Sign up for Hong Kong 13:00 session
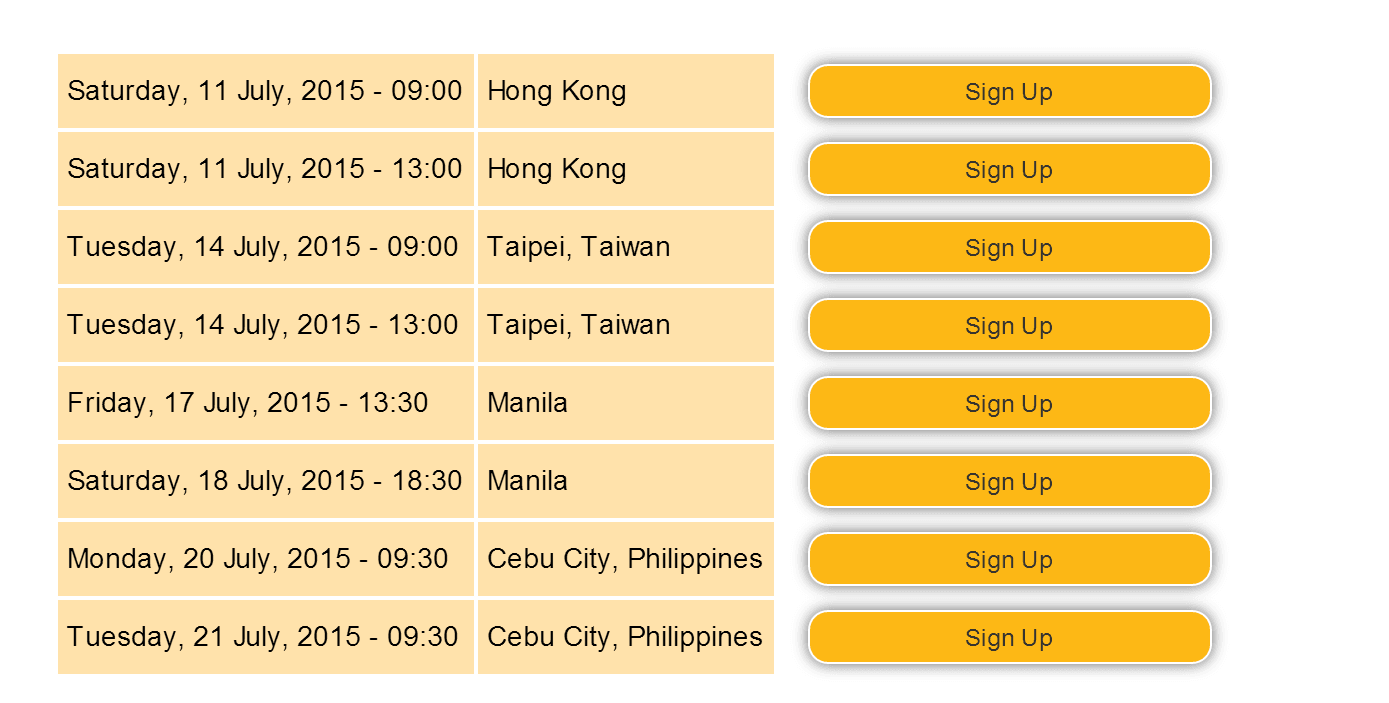This screenshot has width=1389, height=703. point(1009,169)
